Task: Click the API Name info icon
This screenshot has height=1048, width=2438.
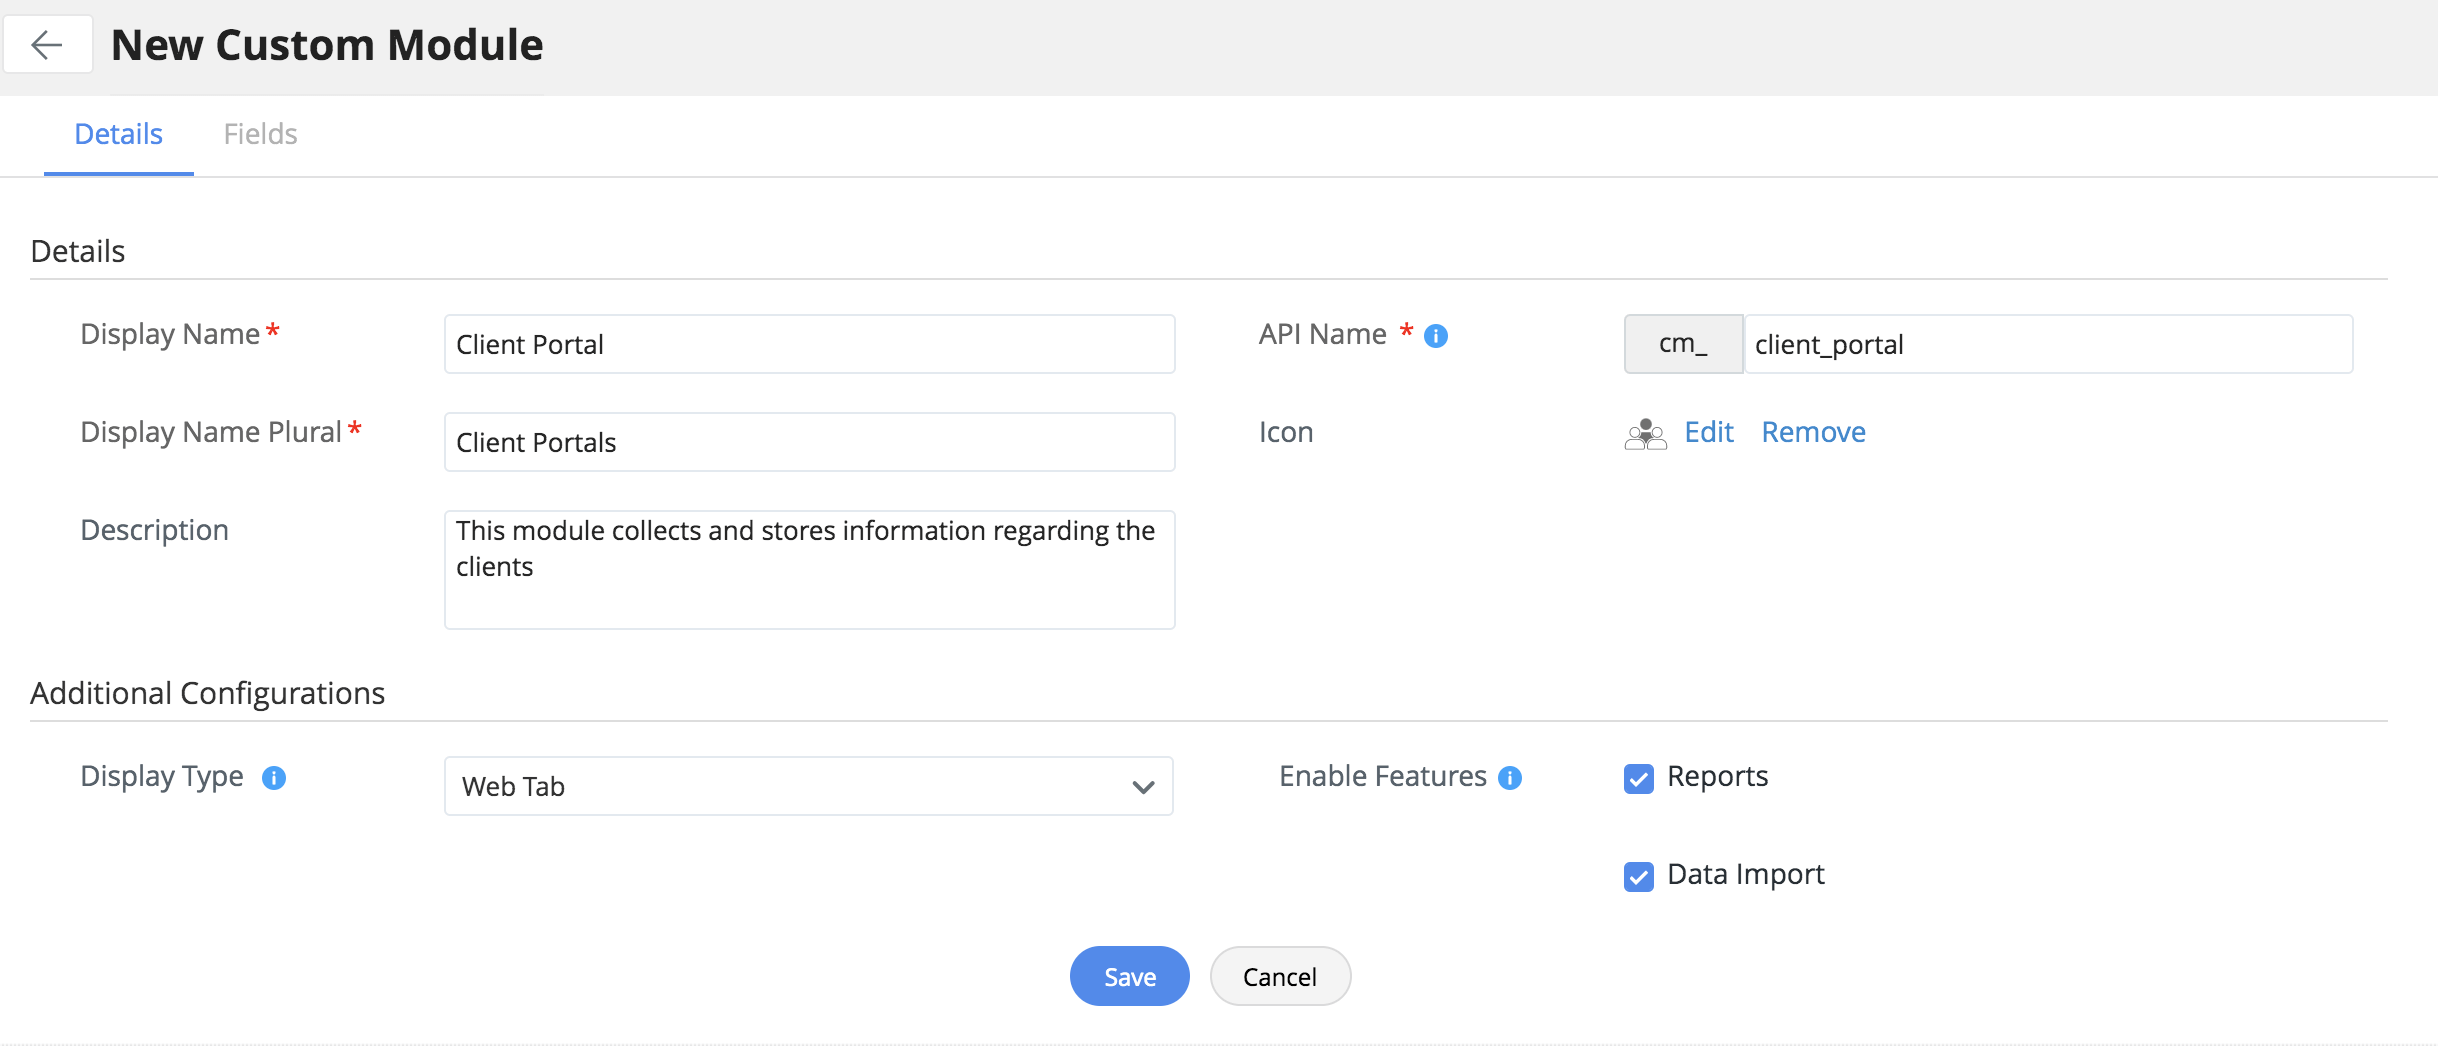Action: click(x=1435, y=336)
